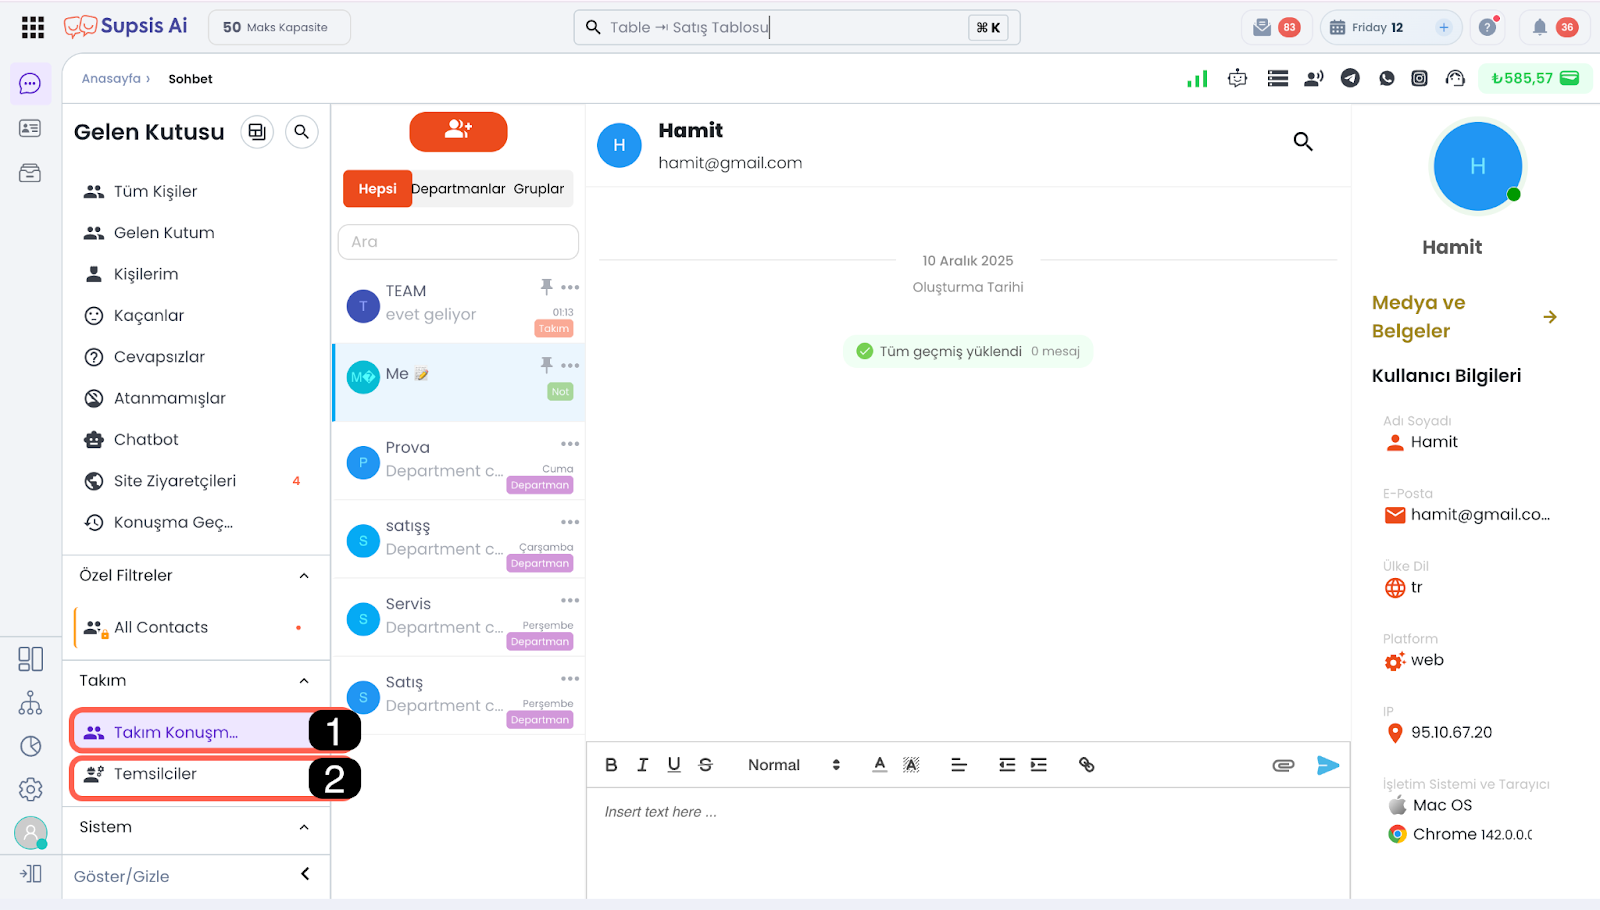Viewport: 1600px width, 910px height.
Task: Switch to the Gruplar tab
Action: point(539,189)
